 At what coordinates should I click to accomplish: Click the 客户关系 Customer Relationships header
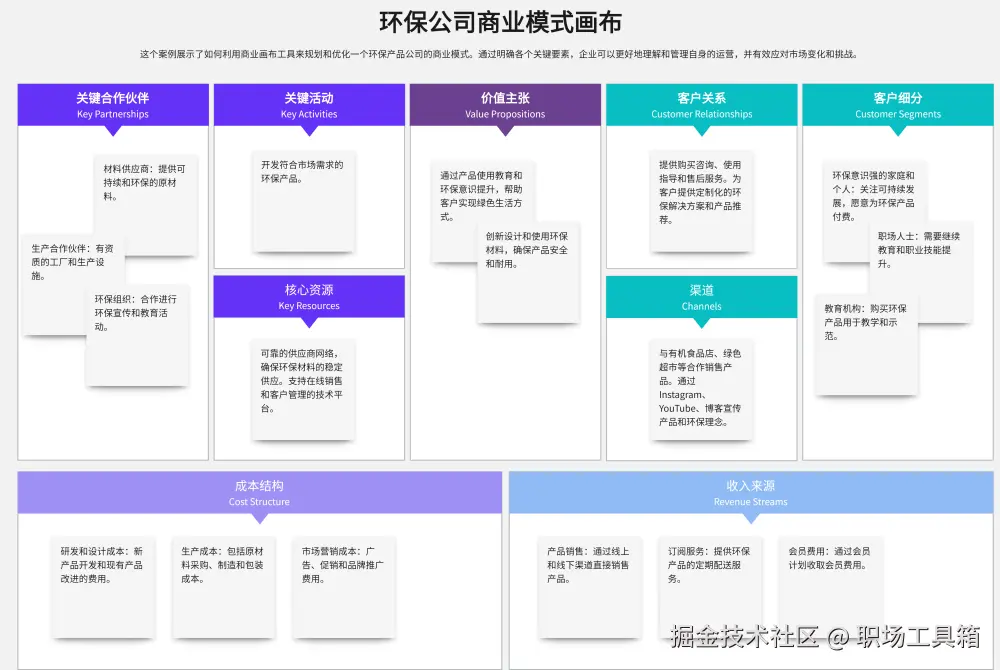(701, 103)
